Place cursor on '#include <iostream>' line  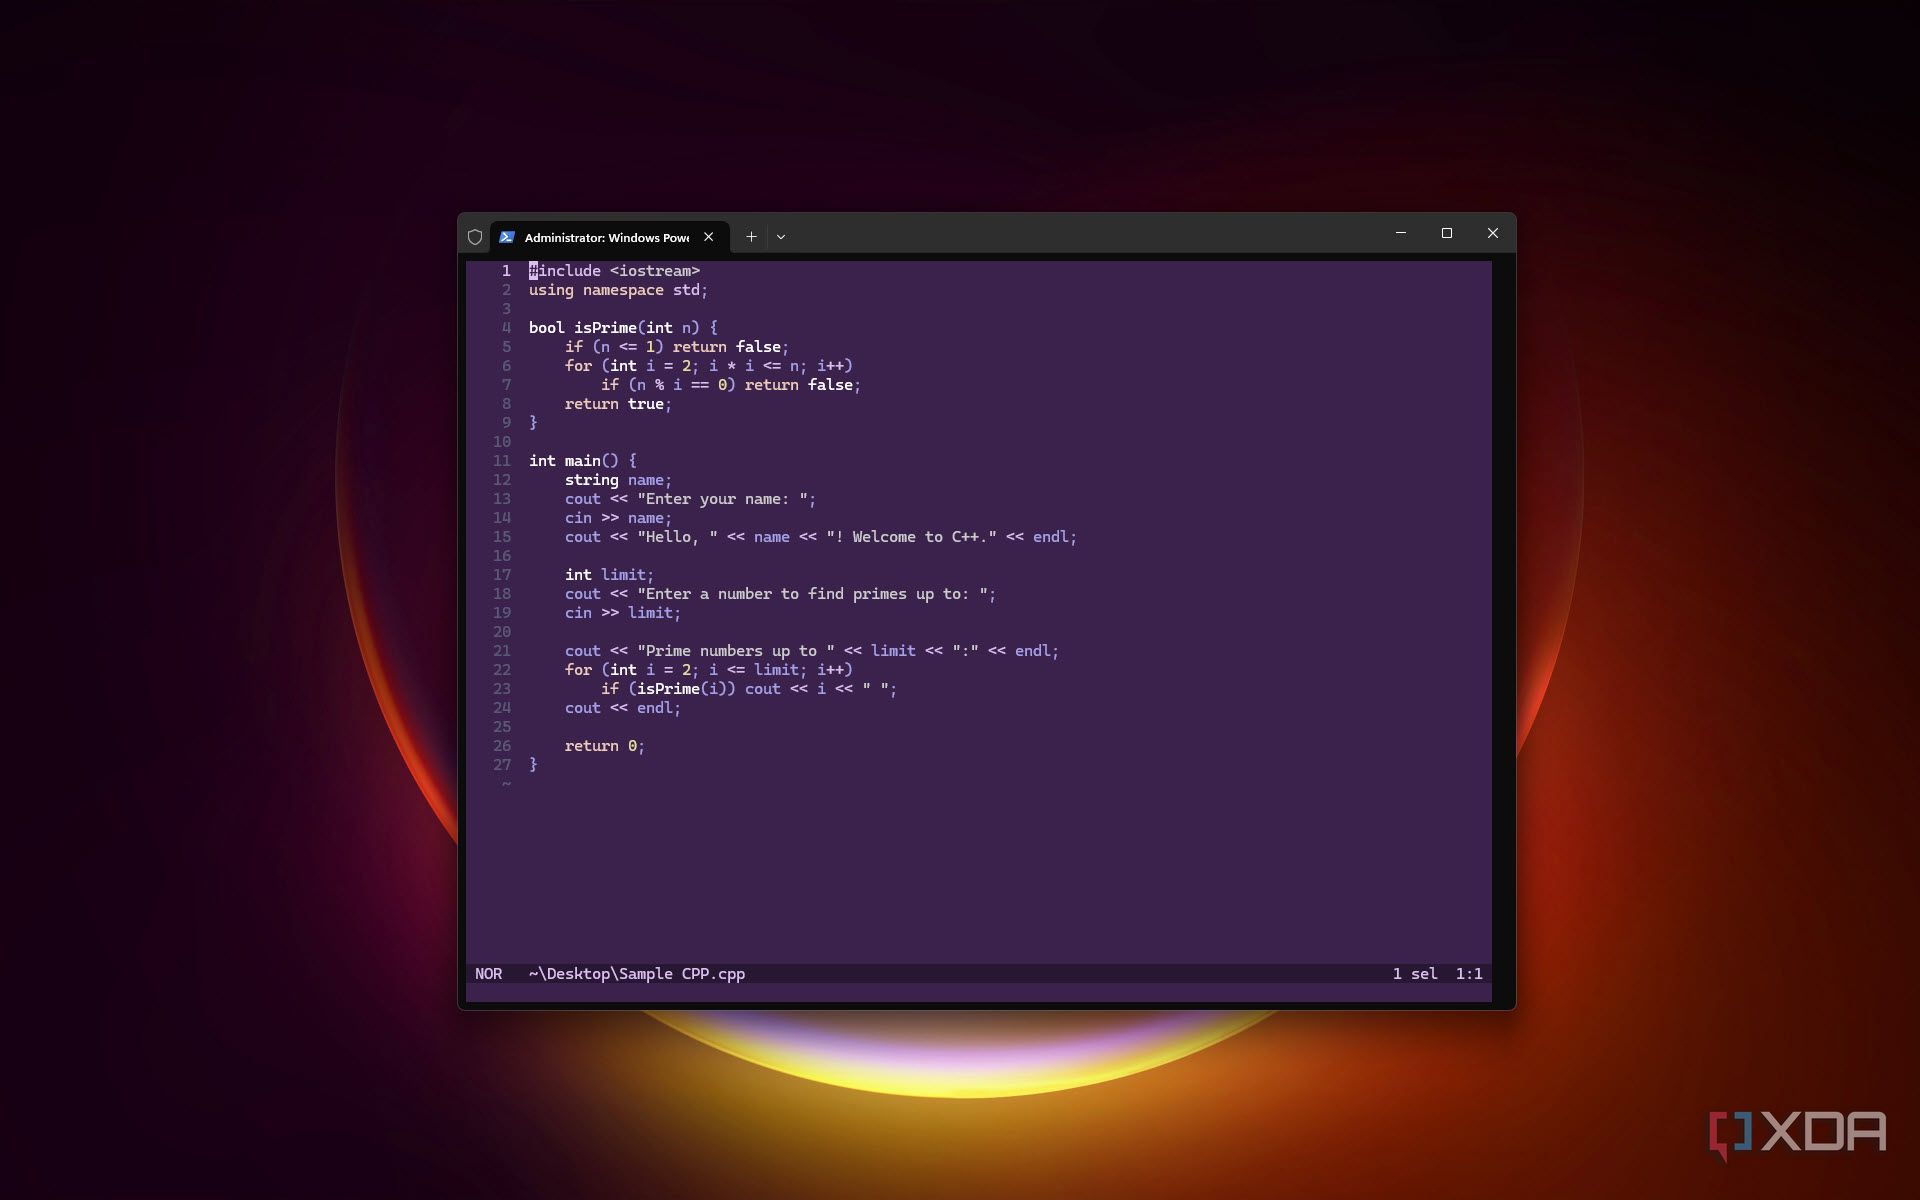[614, 271]
